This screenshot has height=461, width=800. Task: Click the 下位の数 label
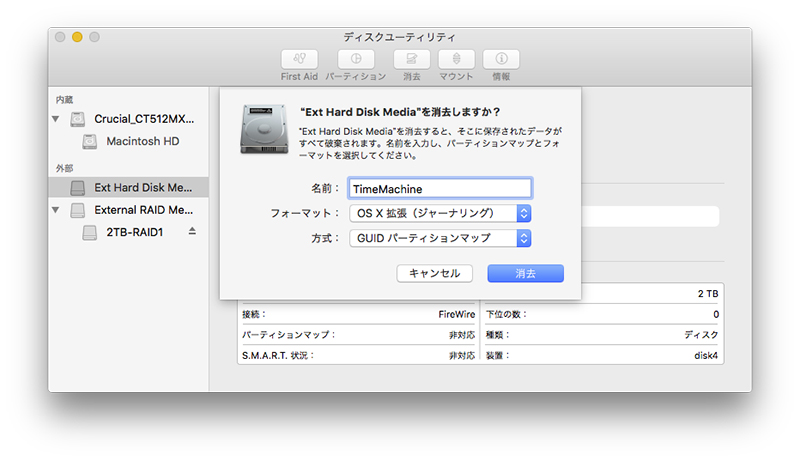[506, 315]
